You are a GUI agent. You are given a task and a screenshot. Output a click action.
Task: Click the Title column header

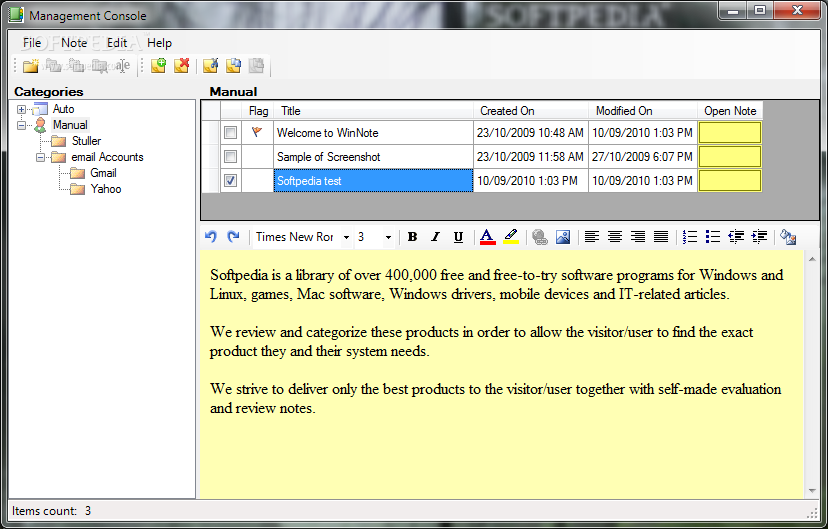click(x=373, y=111)
